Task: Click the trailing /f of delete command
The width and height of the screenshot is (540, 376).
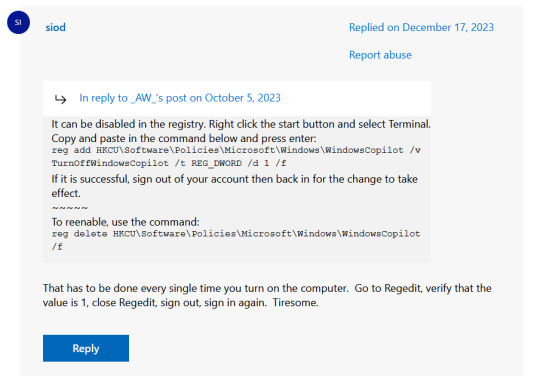Action: click(57, 247)
